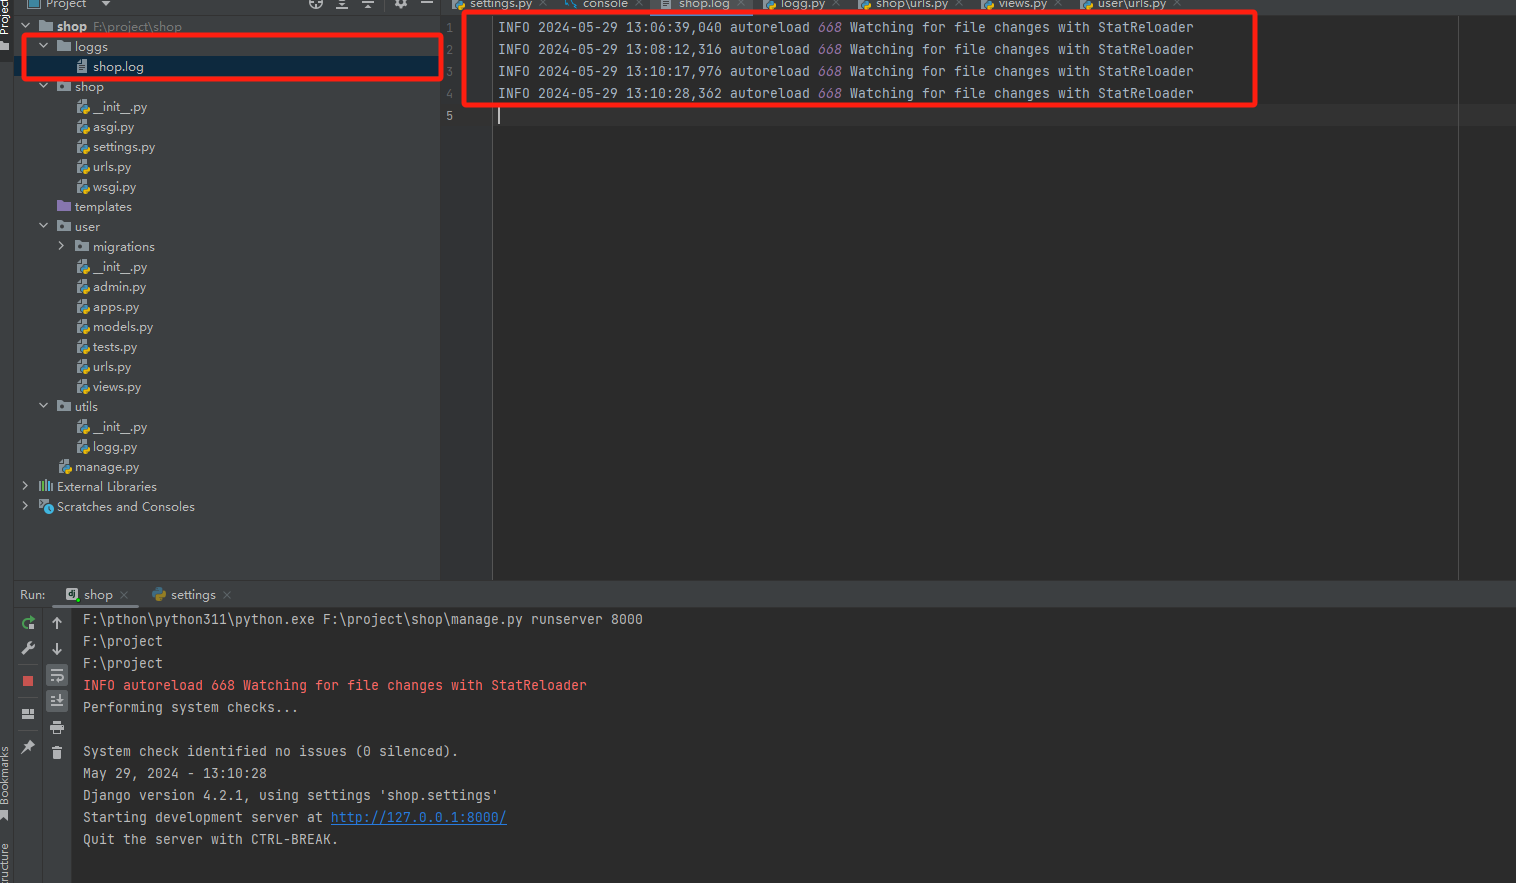Screen dimensions: 1516x883
Task: Expand the migrations folder
Action: point(62,246)
